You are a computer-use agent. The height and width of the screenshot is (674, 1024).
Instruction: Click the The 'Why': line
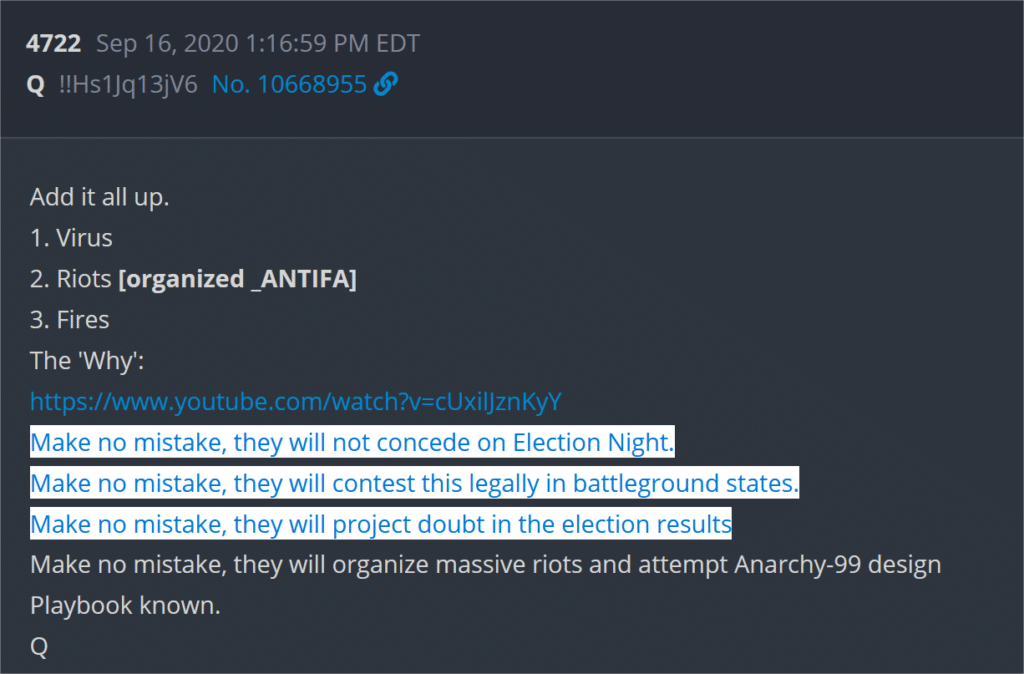[87, 361]
